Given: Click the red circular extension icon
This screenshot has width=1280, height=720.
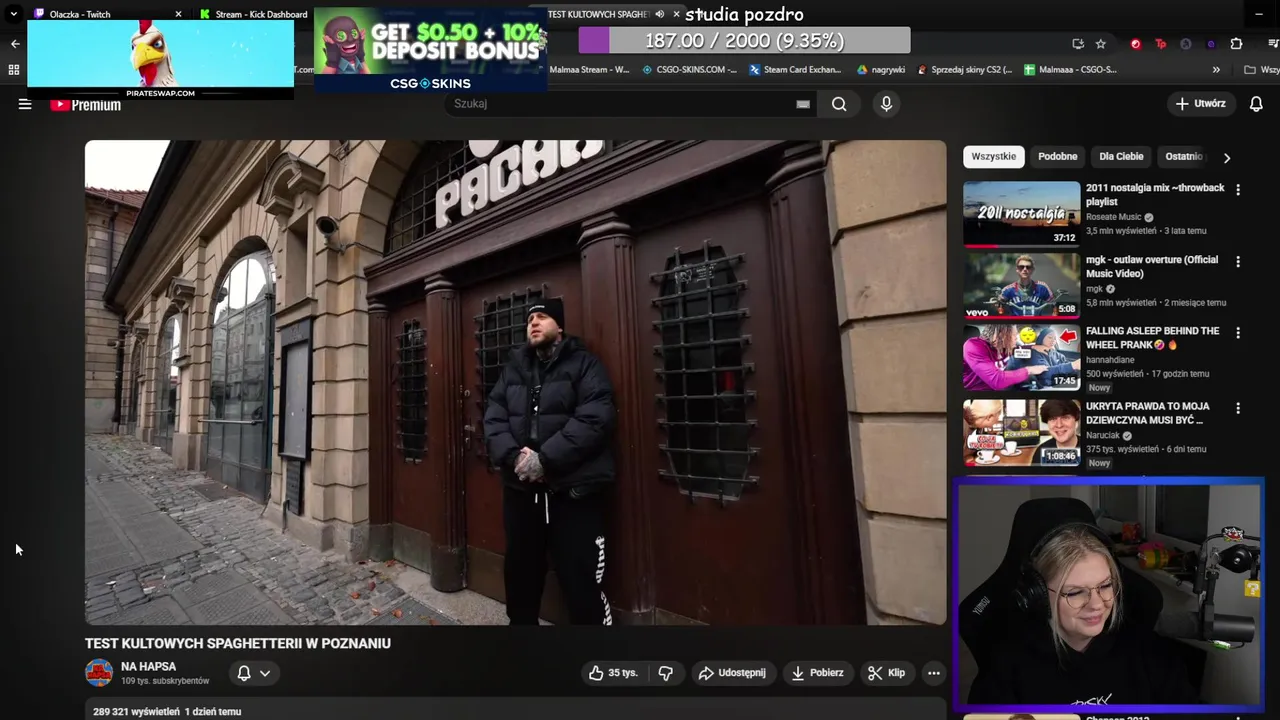Looking at the screenshot, I should (x=1135, y=44).
